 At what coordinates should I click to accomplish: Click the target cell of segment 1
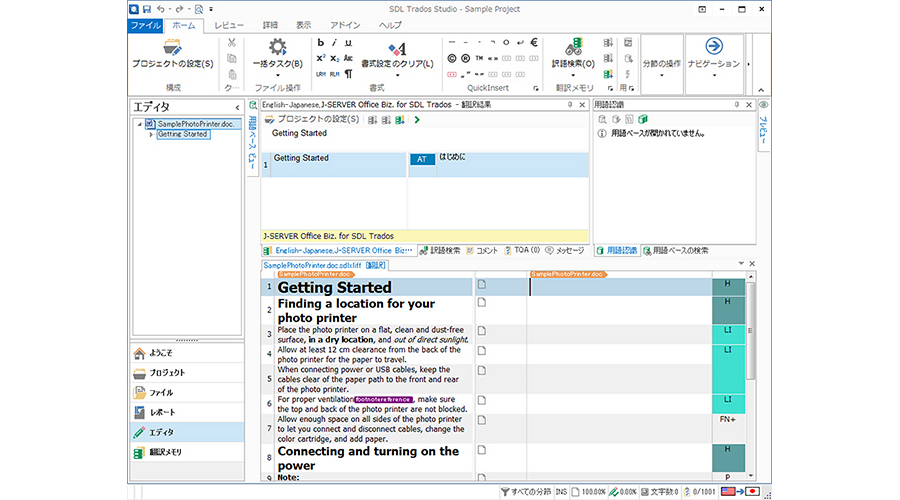pyautogui.click(x=619, y=287)
